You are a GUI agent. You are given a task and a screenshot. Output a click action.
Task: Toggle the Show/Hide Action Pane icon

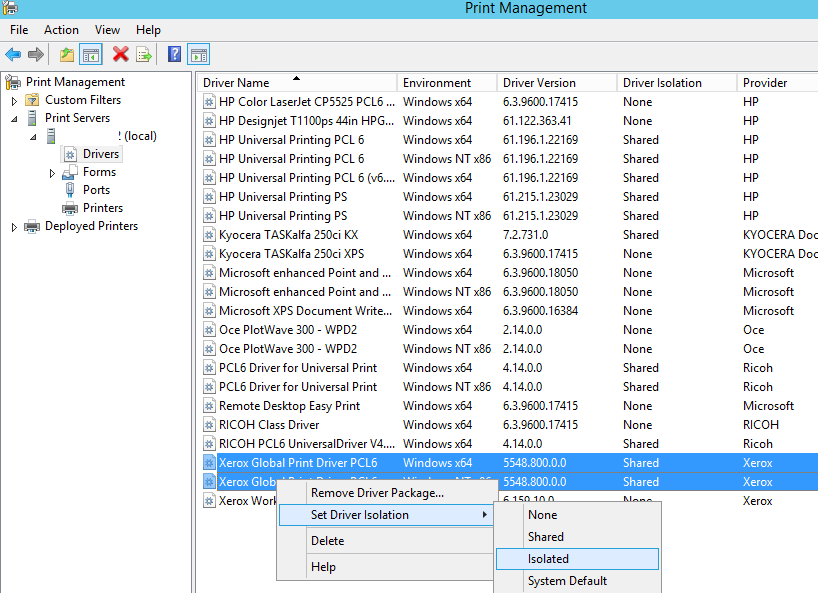pyautogui.click(x=199, y=54)
